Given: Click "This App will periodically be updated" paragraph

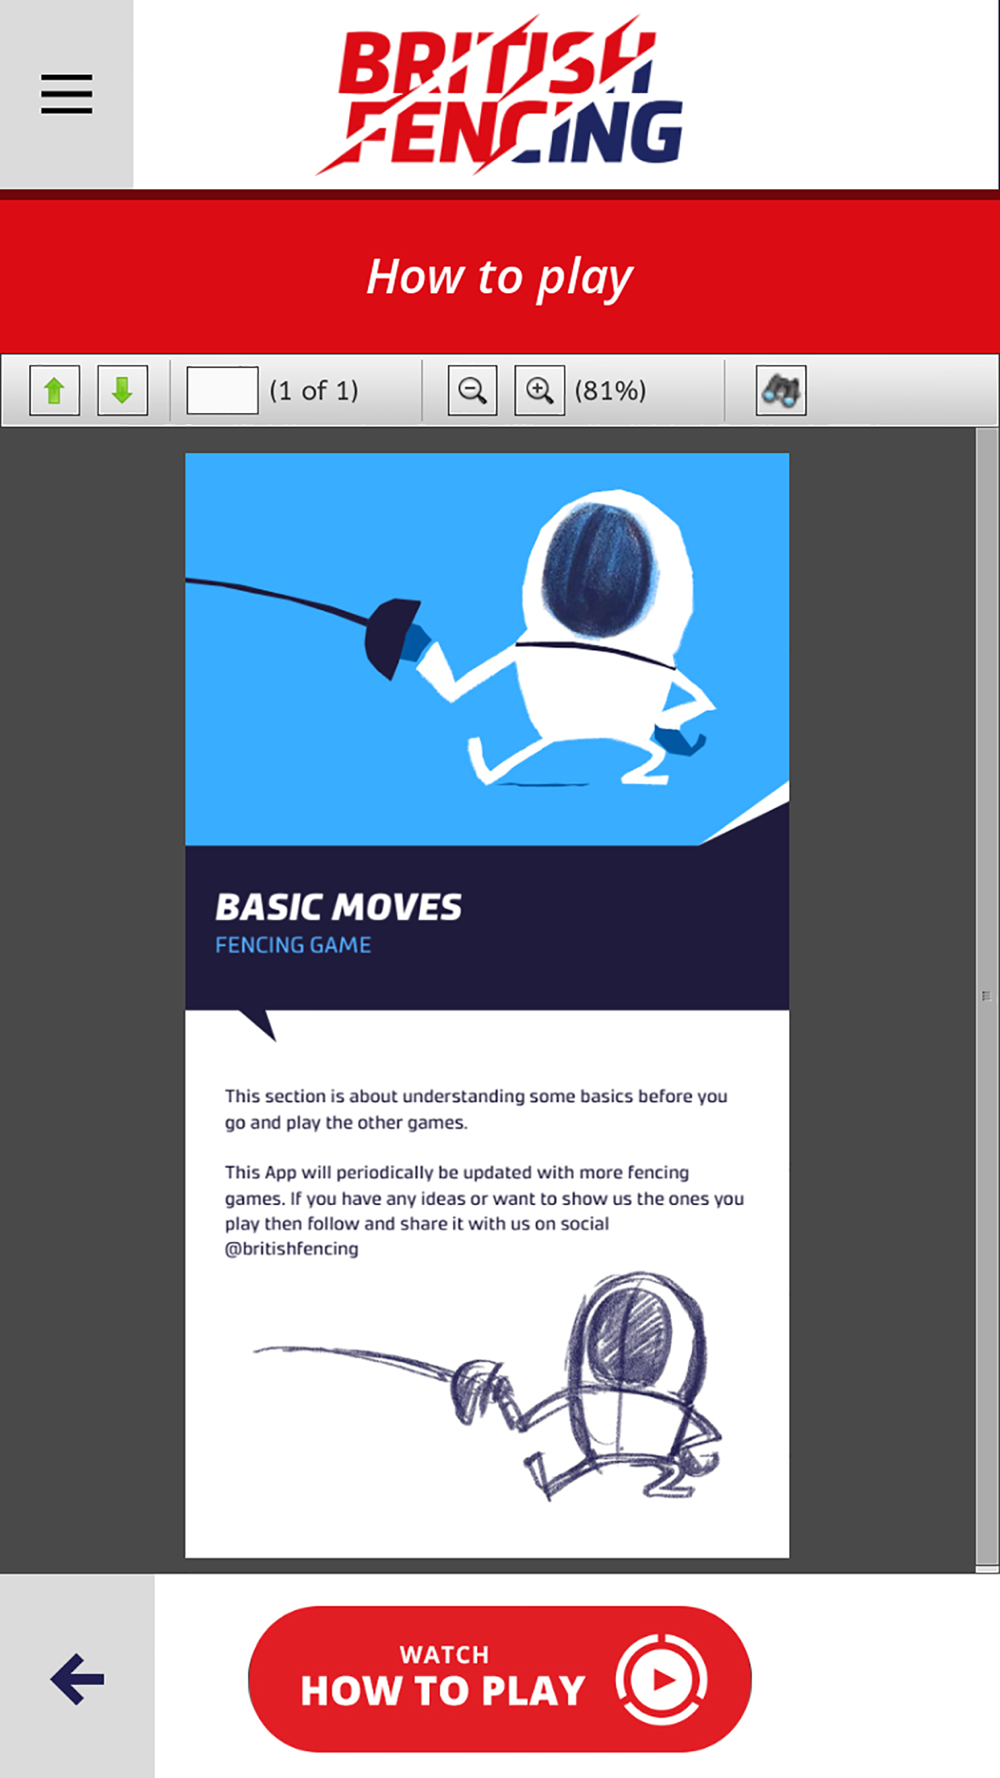Looking at the screenshot, I should [484, 1210].
